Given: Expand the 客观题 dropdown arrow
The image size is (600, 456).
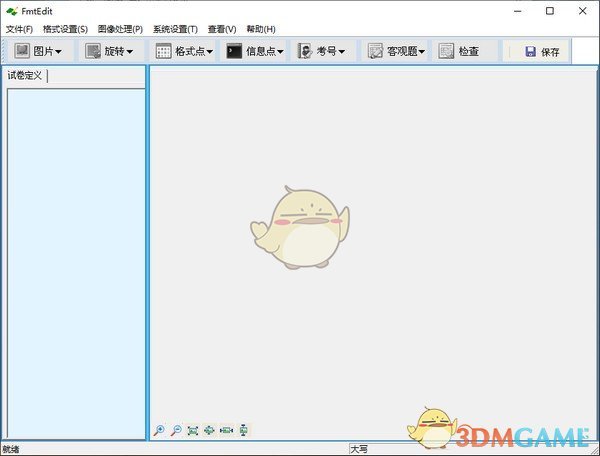Looking at the screenshot, I should [x=422, y=51].
